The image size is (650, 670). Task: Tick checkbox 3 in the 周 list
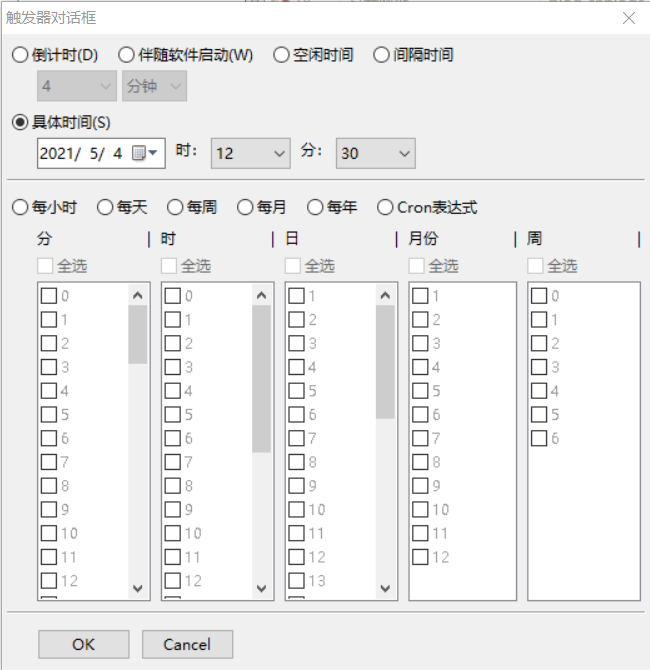pos(539,367)
